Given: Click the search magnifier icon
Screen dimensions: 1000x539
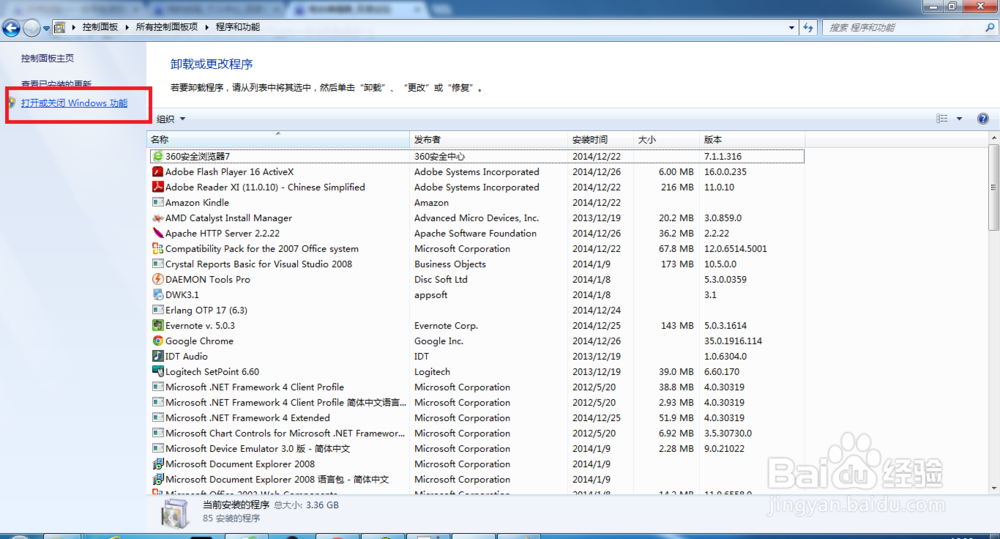Looking at the screenshot, I should click(x=990, y=27).
